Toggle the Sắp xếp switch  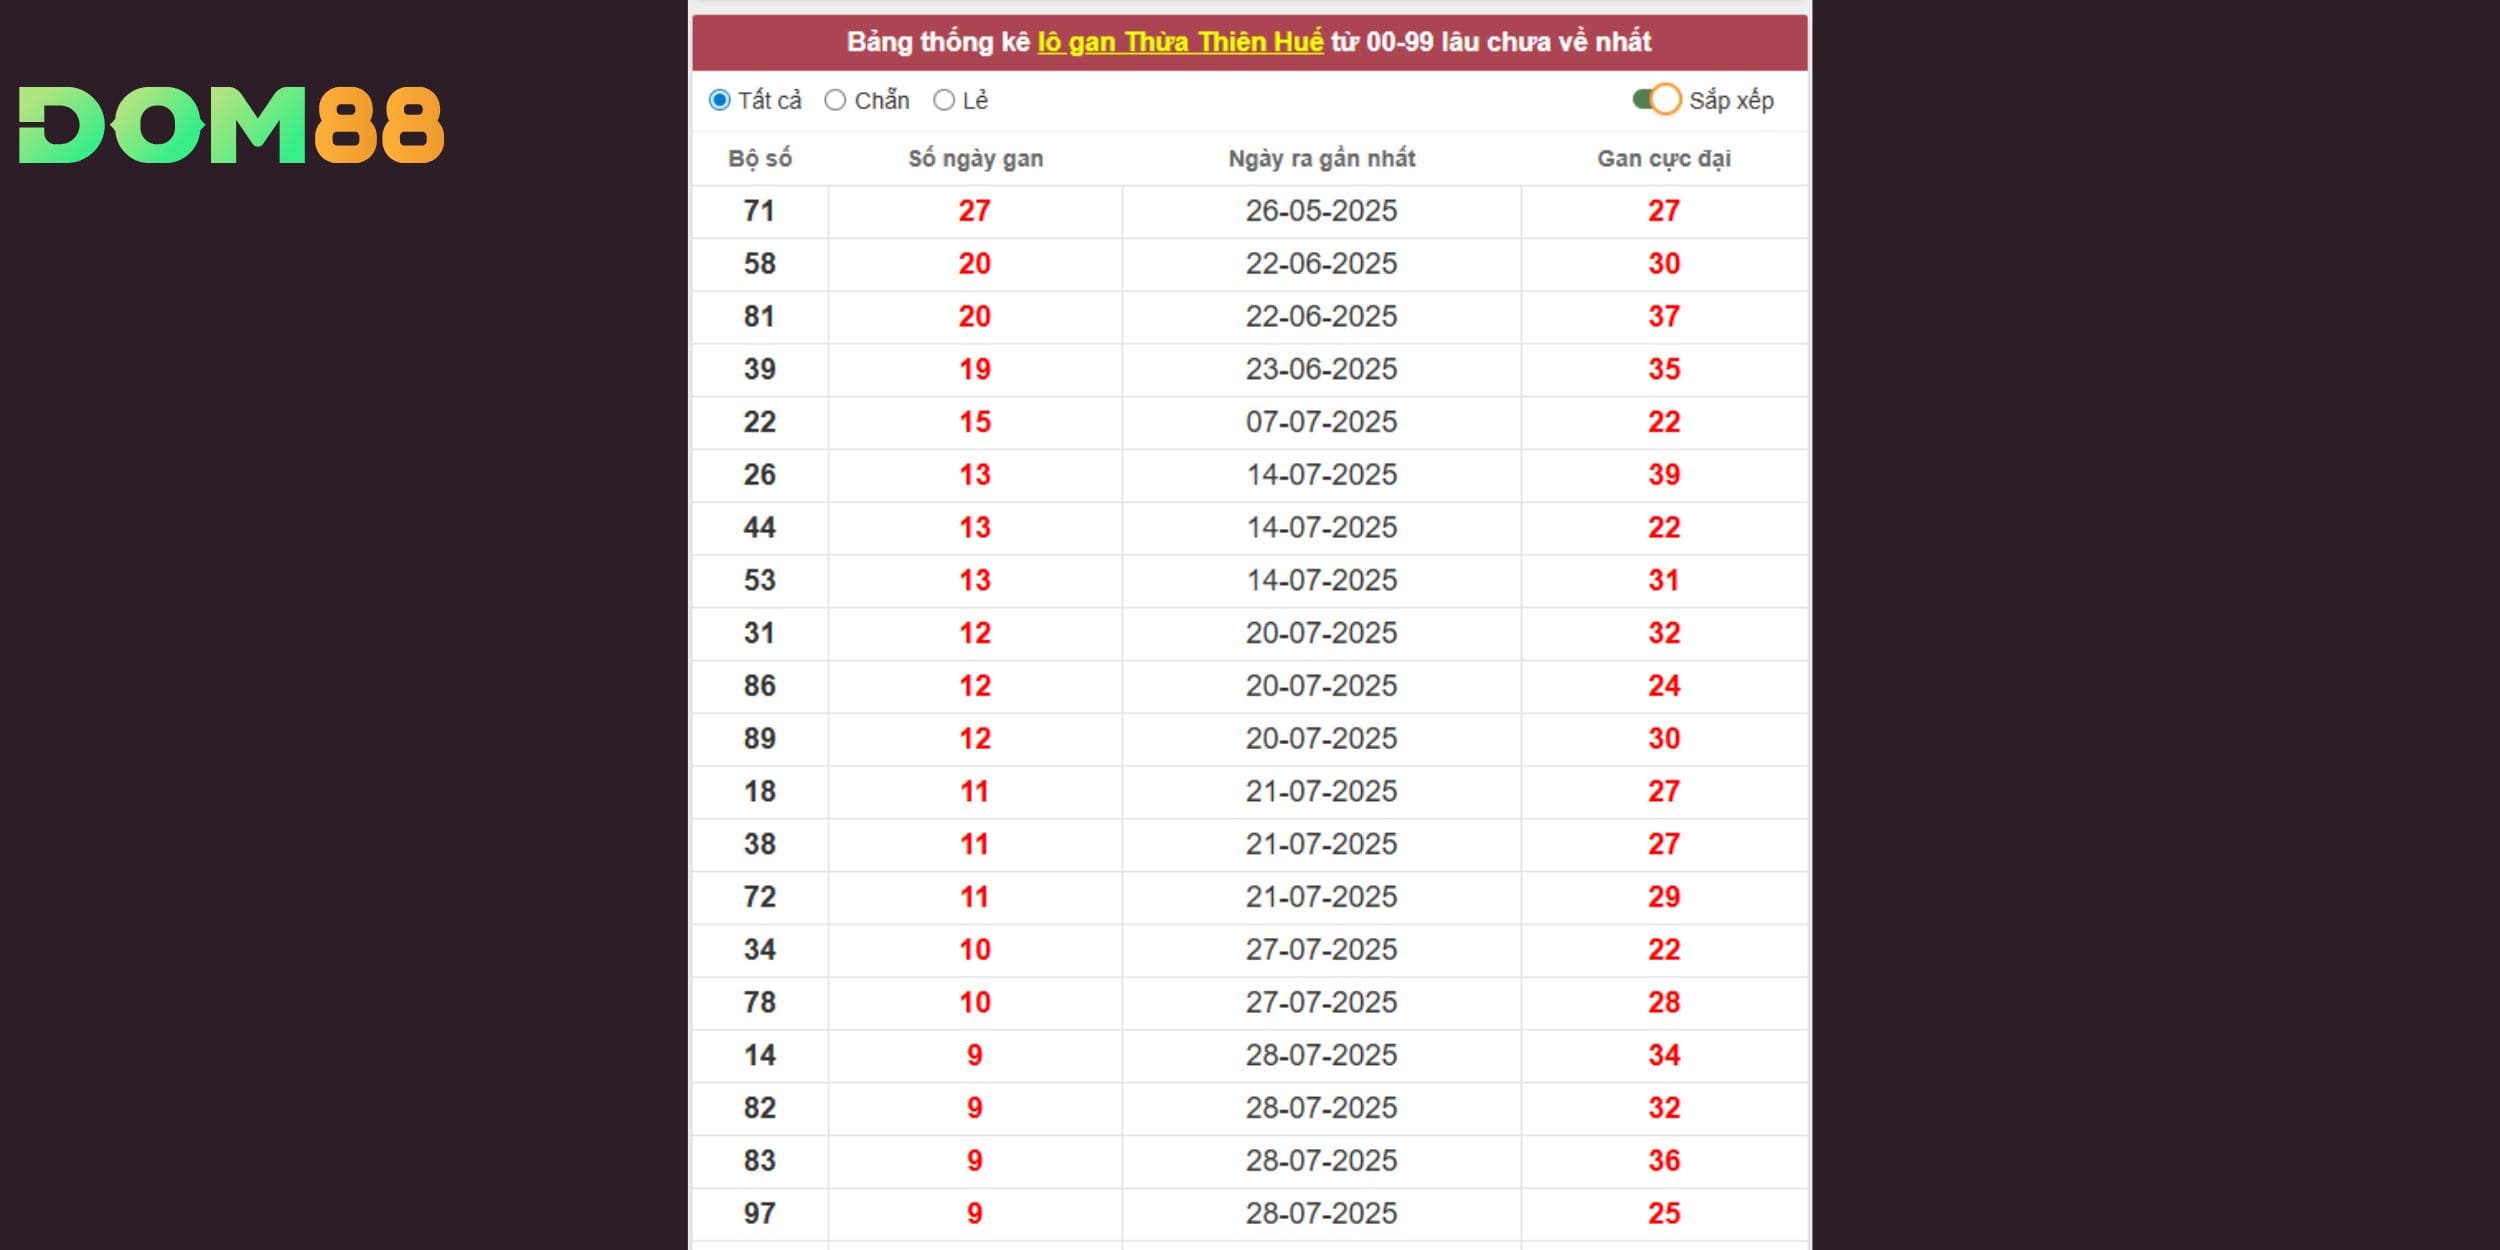click(1656, 100)
